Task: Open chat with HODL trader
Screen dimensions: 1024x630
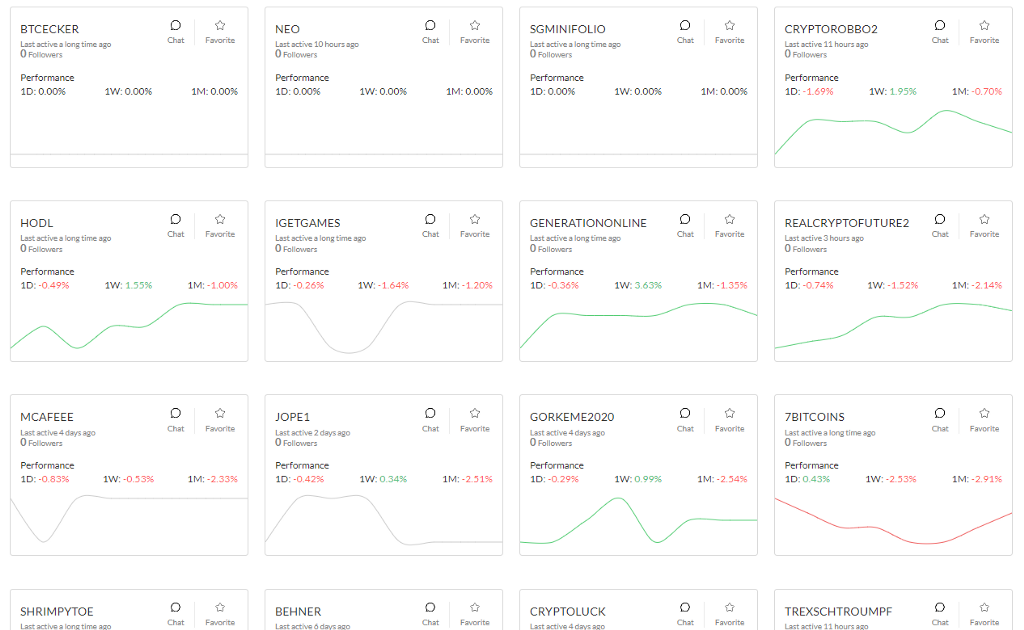Action: click(176, 225)
